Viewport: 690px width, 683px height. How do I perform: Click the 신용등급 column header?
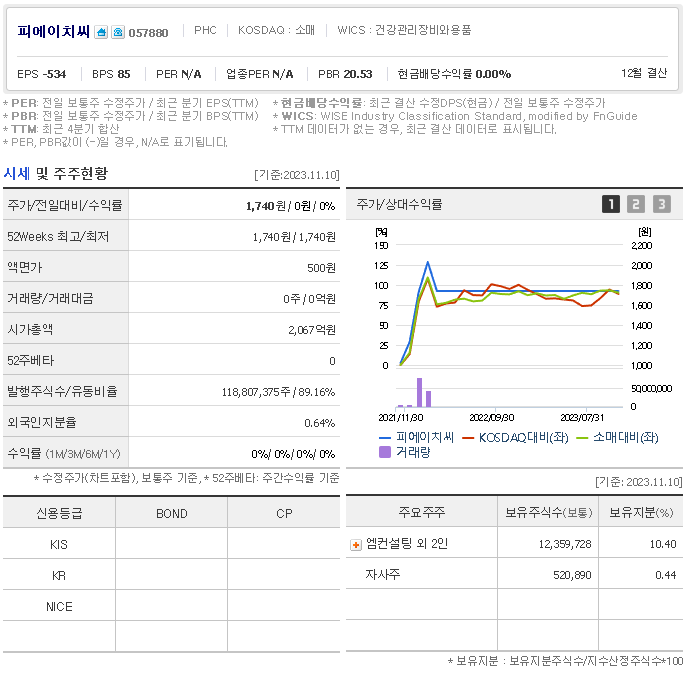coord(59,514)
